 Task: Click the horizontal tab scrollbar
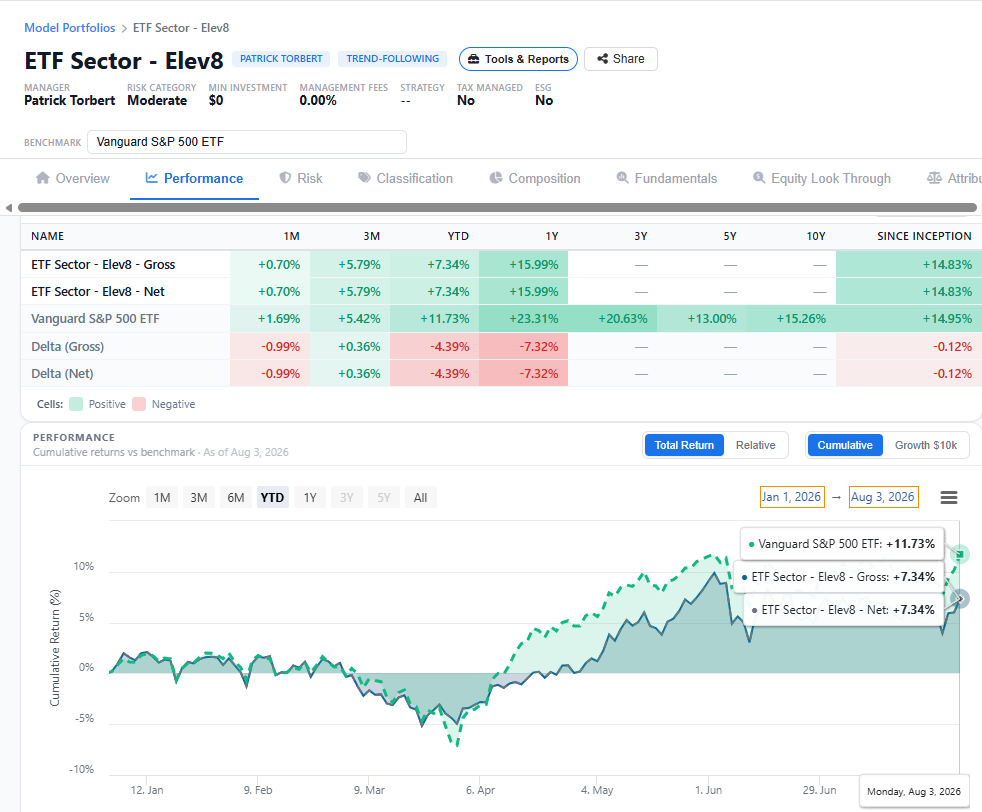497,208
